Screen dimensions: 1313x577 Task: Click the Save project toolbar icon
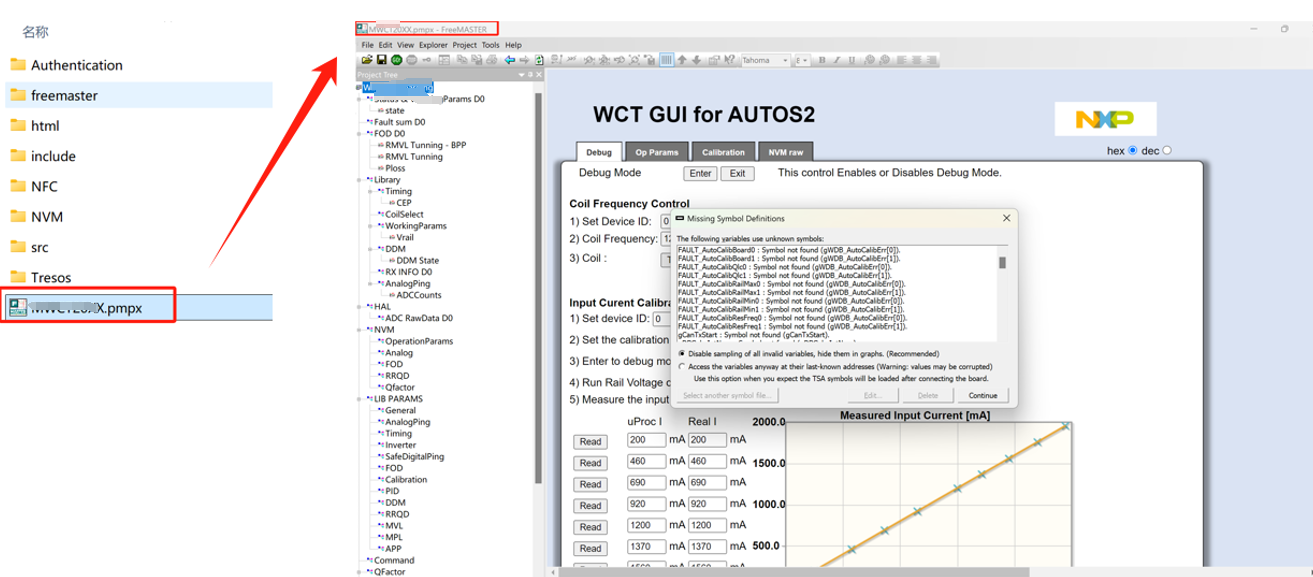(x=382, y=60)
